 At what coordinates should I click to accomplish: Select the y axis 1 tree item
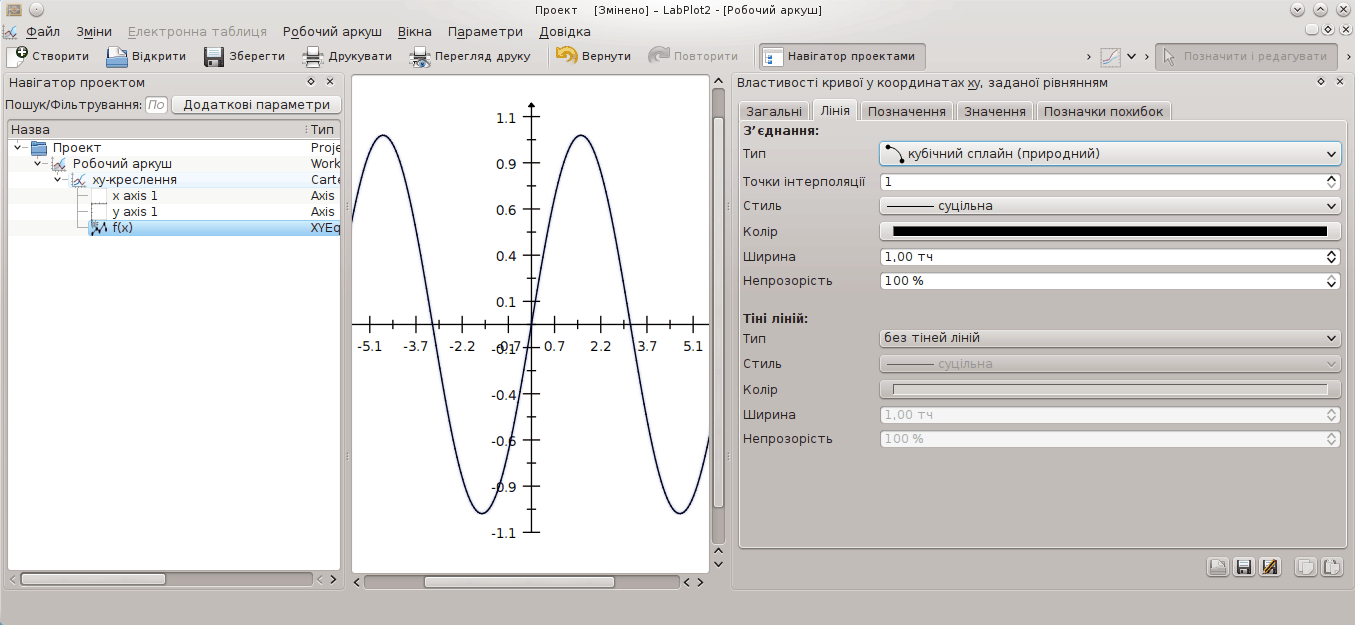(135, 212)
